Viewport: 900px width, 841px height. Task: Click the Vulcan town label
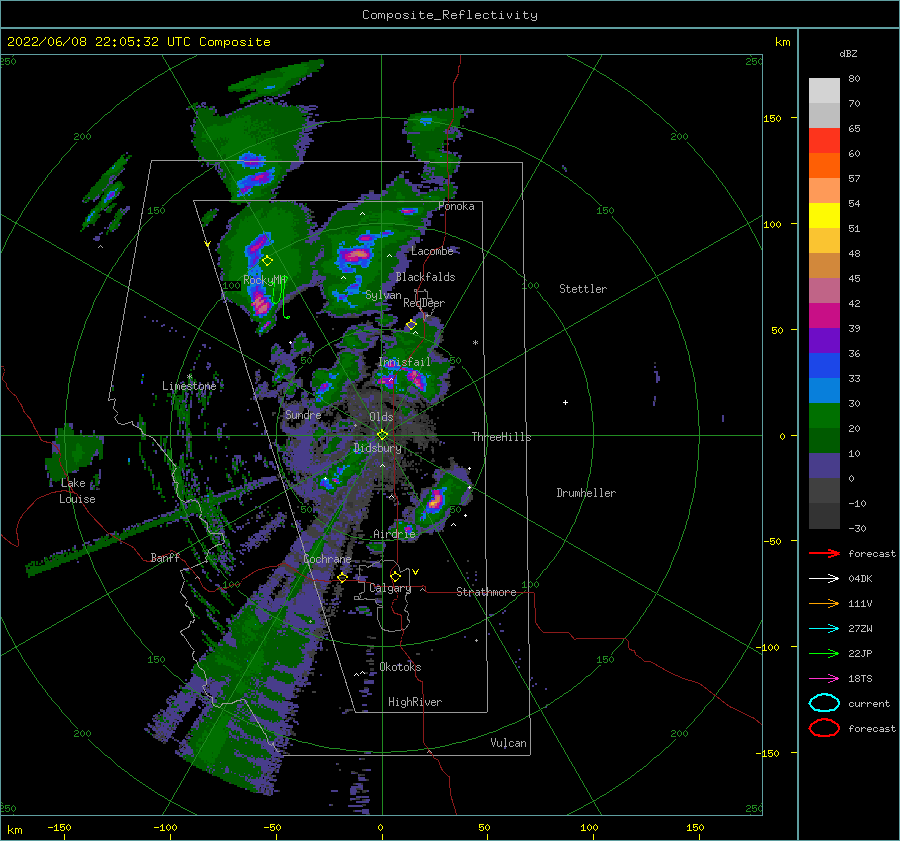click(508, 743)
